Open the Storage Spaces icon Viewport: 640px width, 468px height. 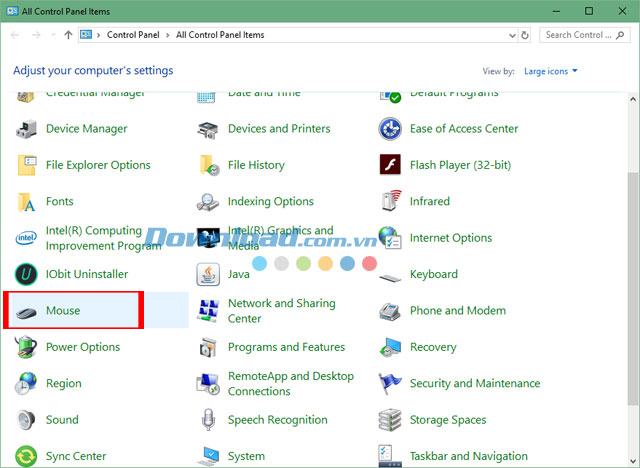[390, 420]
